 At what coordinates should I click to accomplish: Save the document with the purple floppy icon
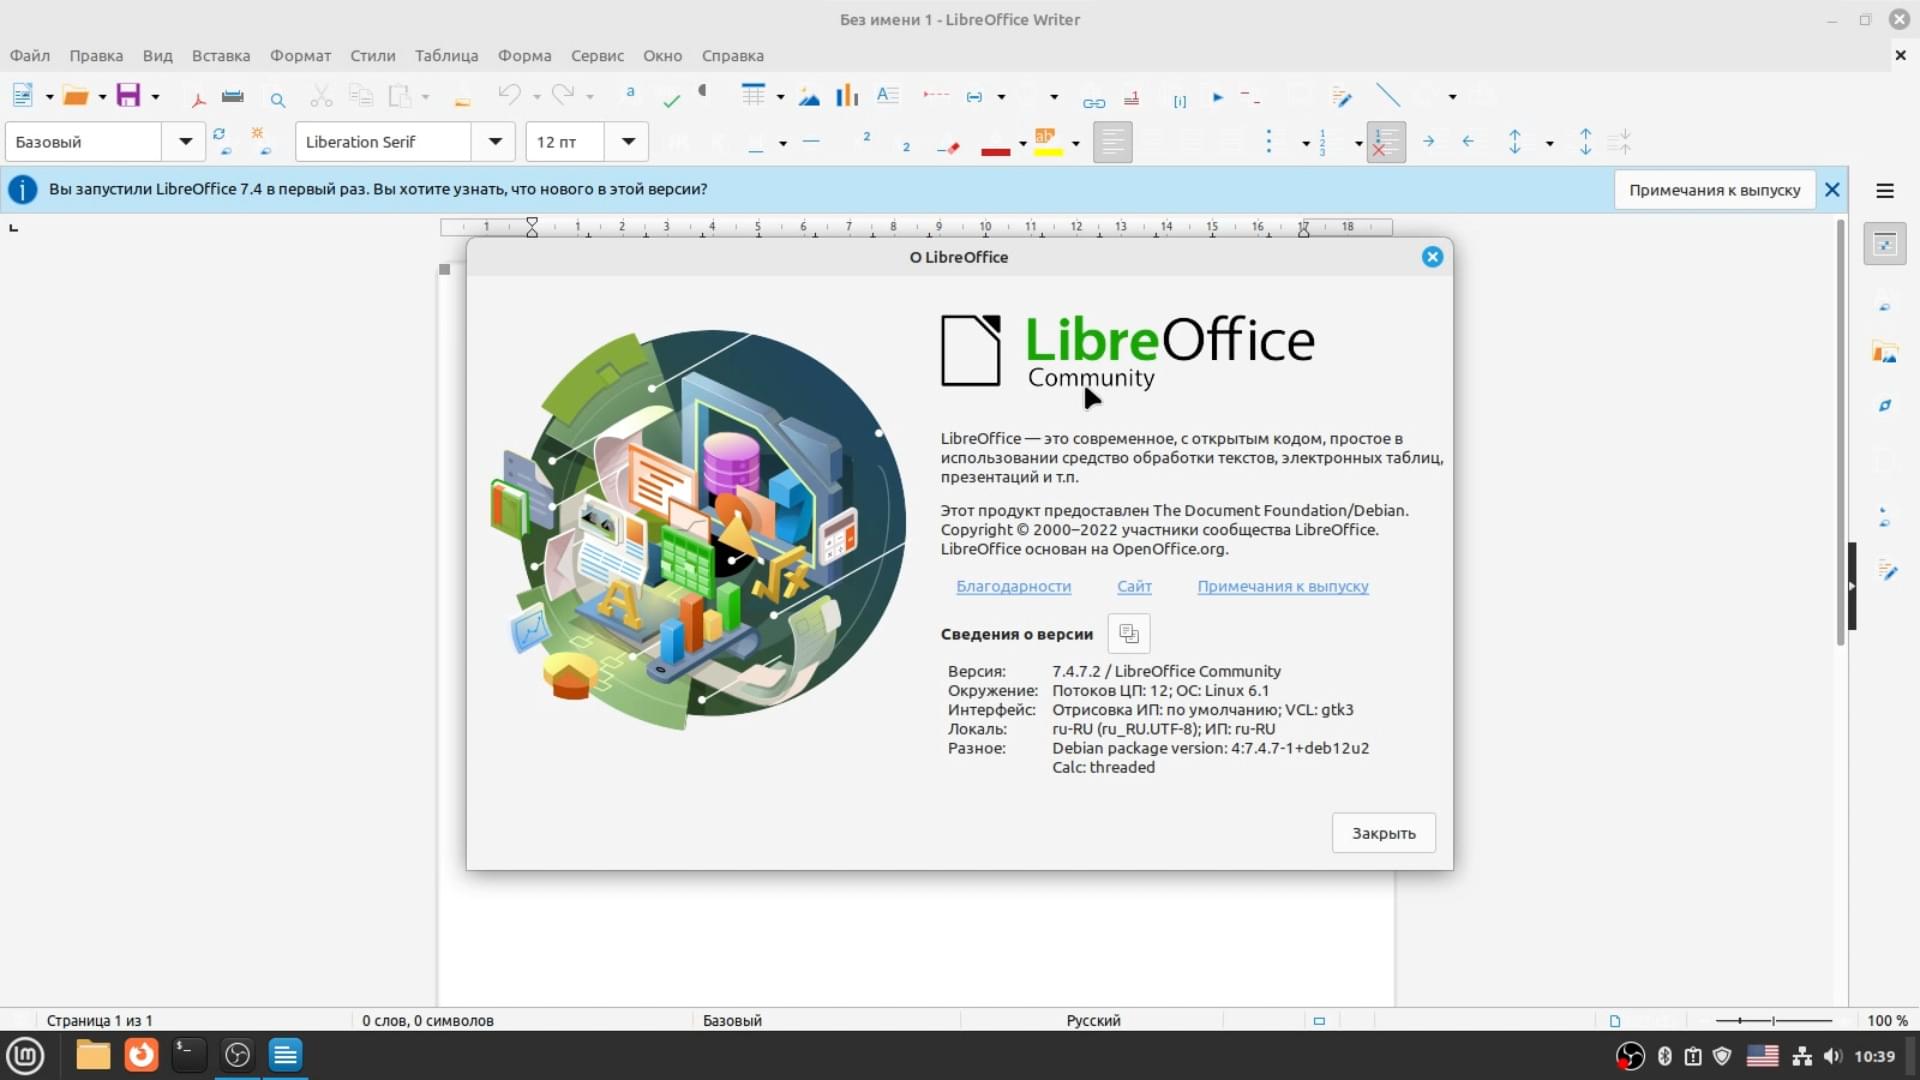coord(128,96)
